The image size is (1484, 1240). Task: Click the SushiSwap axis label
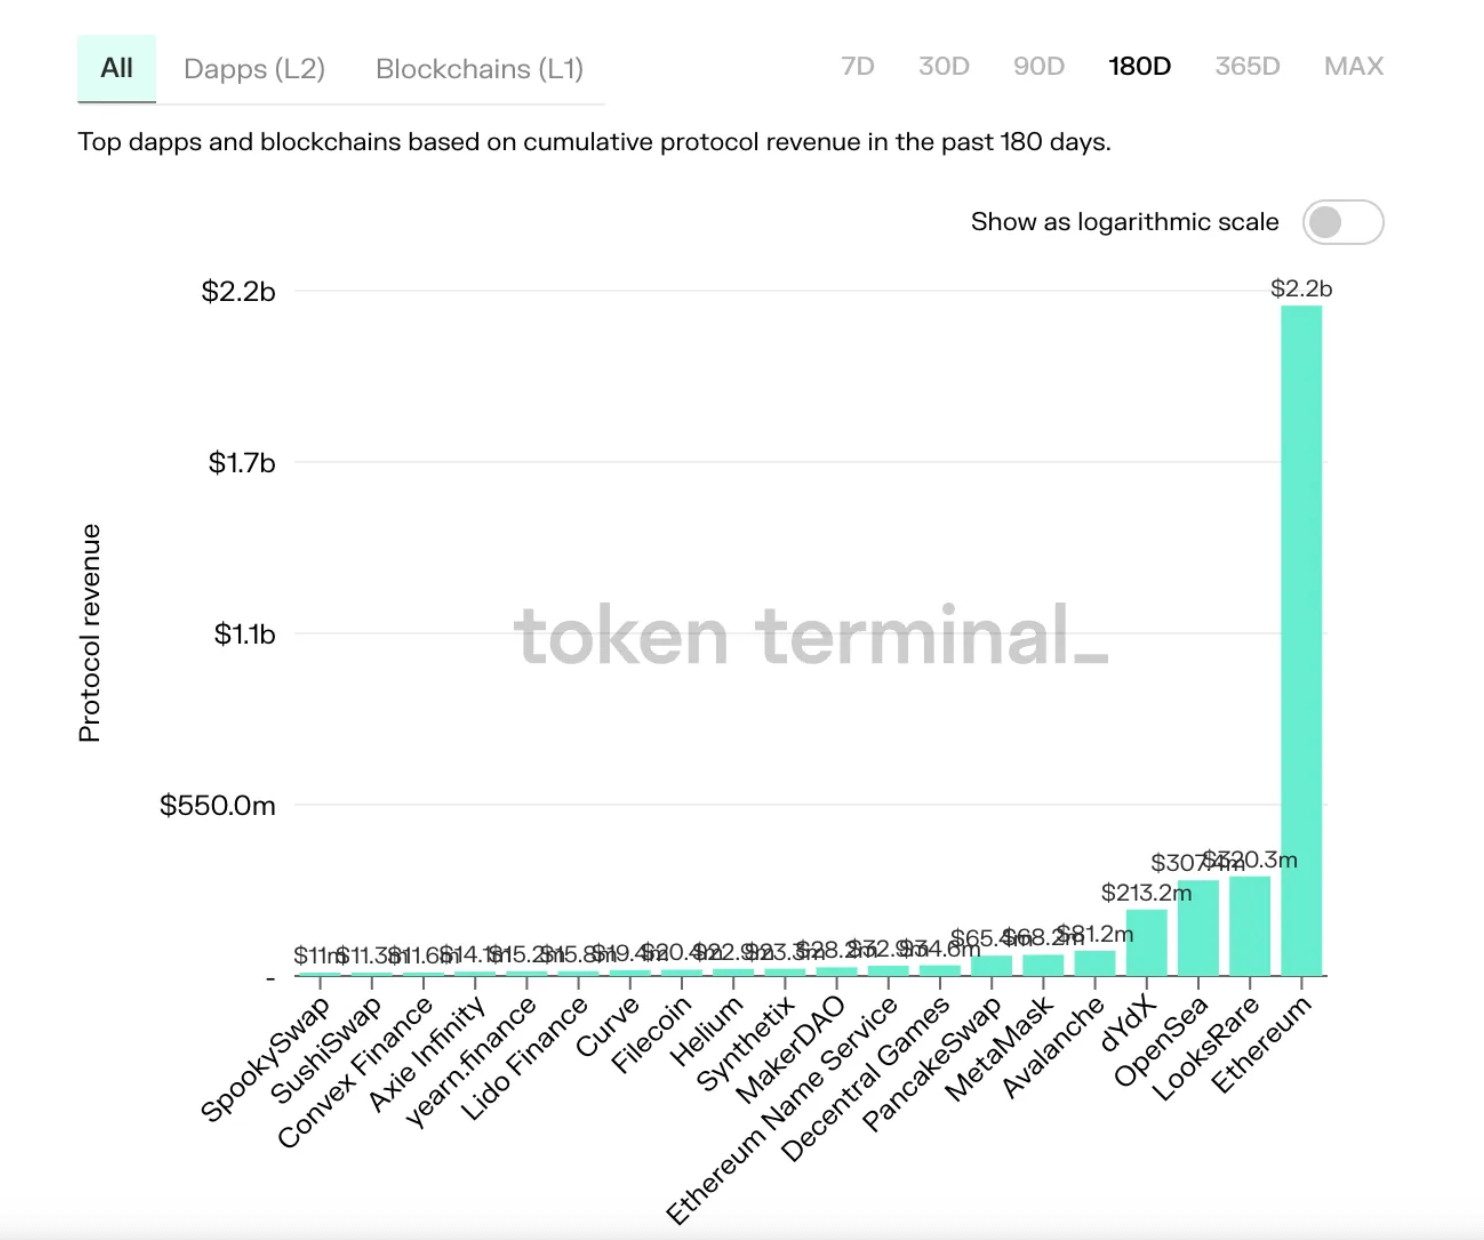[x=326, y=1051]
